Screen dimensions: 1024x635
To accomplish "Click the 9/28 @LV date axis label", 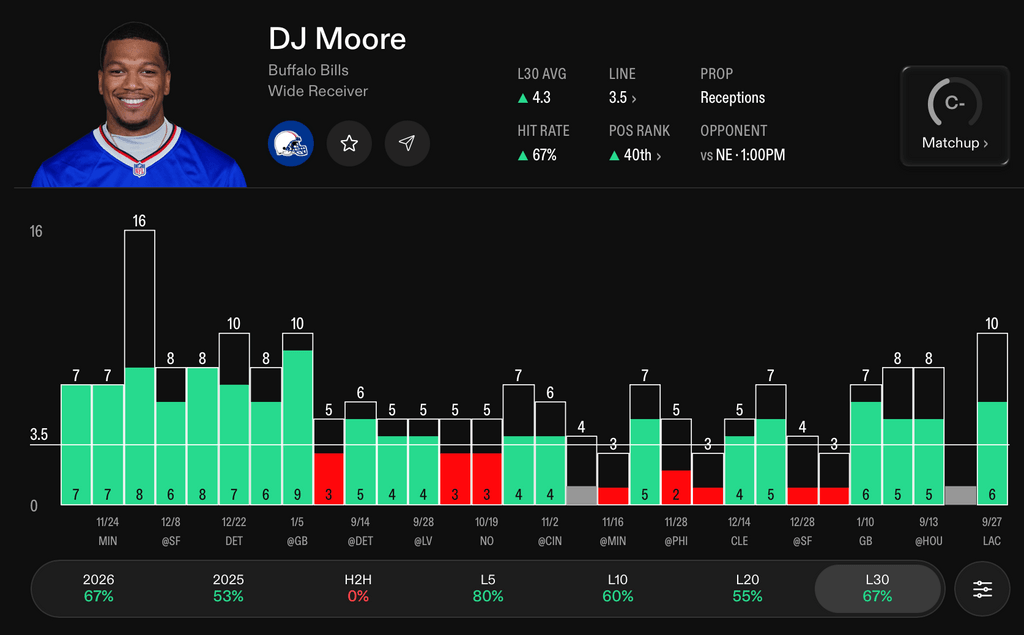I will 423,531.
